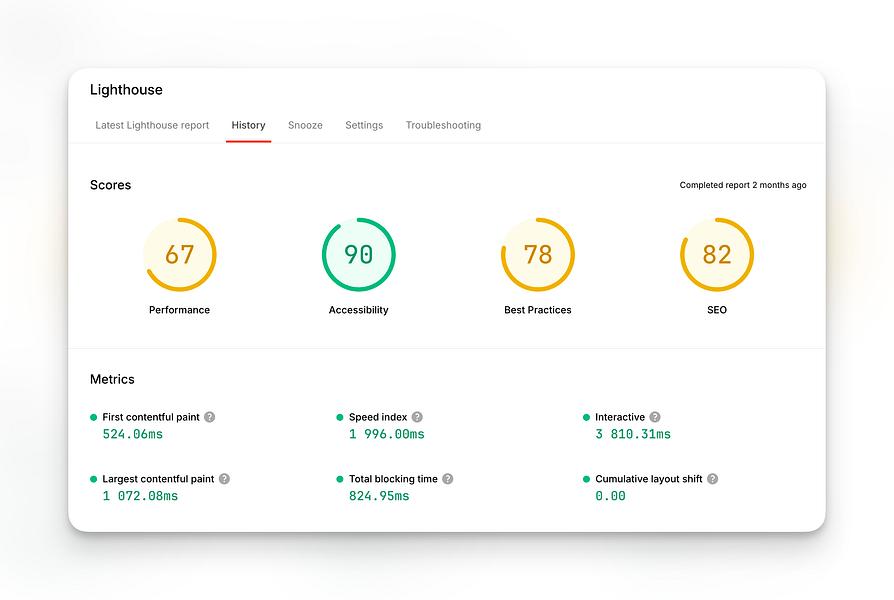Click the 1 072.08ms value
Viewport: 894px width, 600px height.
tap(140, 496)
